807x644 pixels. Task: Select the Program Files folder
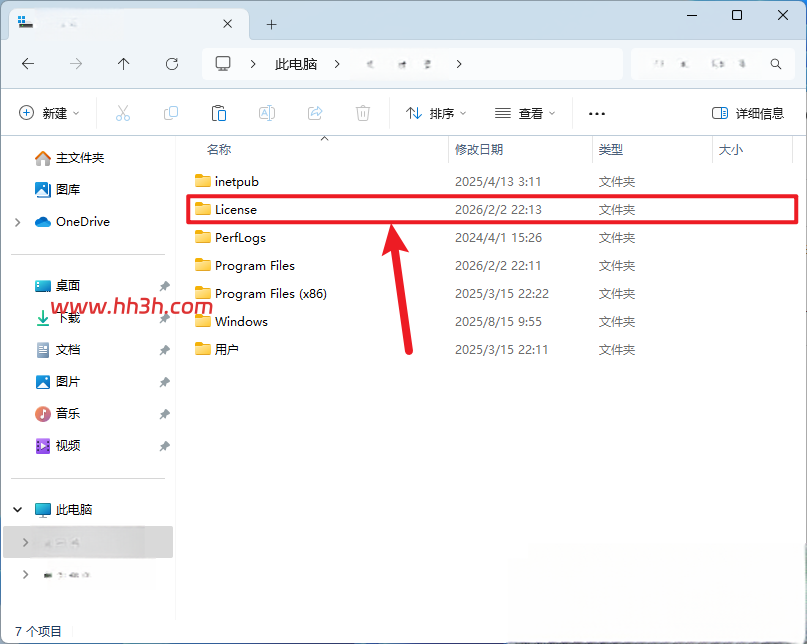(492, 265)
